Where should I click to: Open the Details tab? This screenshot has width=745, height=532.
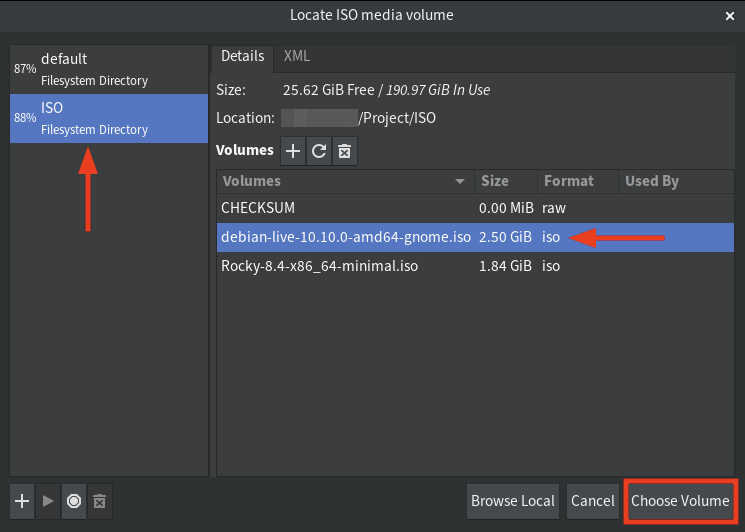pyautogui.click(x=242, y=56)
